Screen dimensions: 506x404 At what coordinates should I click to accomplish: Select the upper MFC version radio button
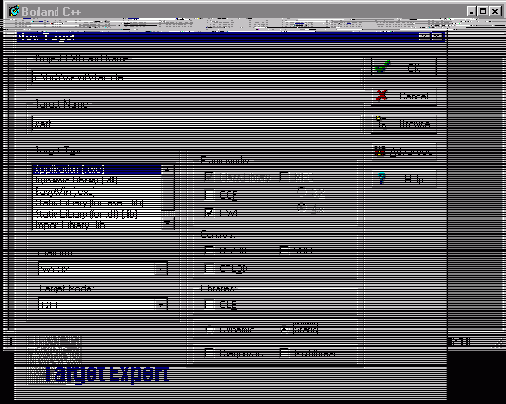pos(301,191)
